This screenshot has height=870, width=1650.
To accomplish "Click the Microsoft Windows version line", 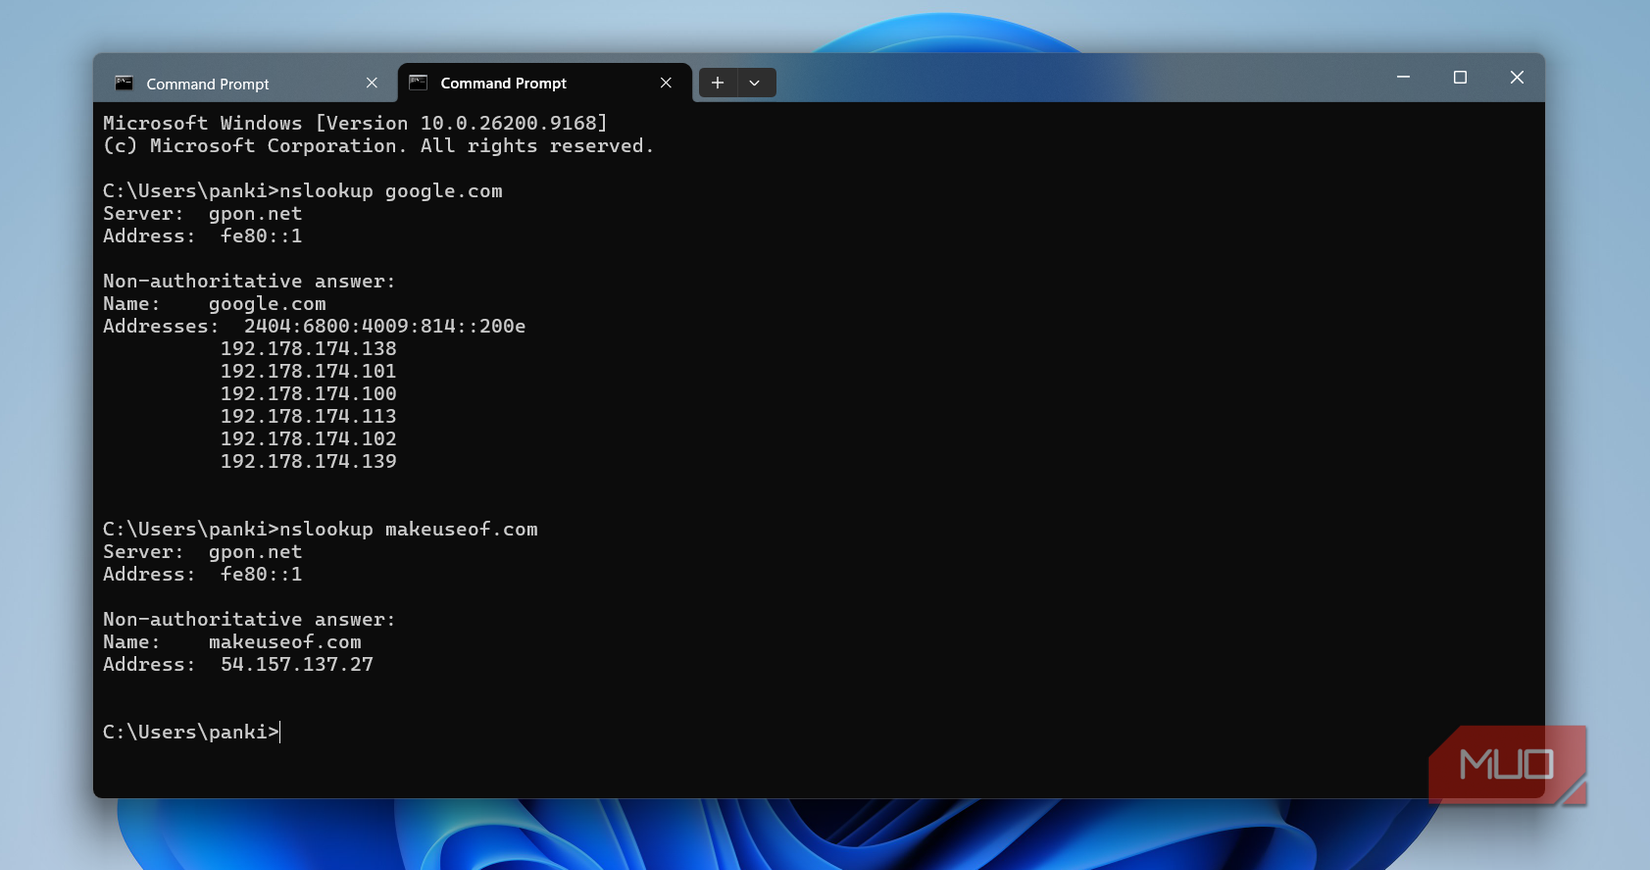I will (x=355, y=123).
